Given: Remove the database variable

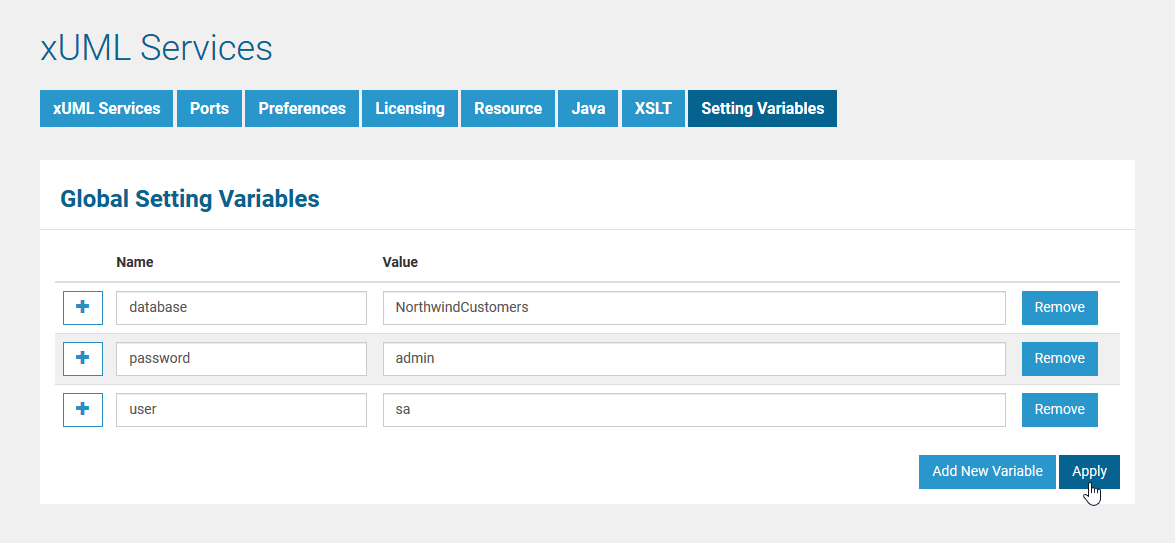Looking at the screenshot, I should pyautogui.click(x=1059, y=308).
